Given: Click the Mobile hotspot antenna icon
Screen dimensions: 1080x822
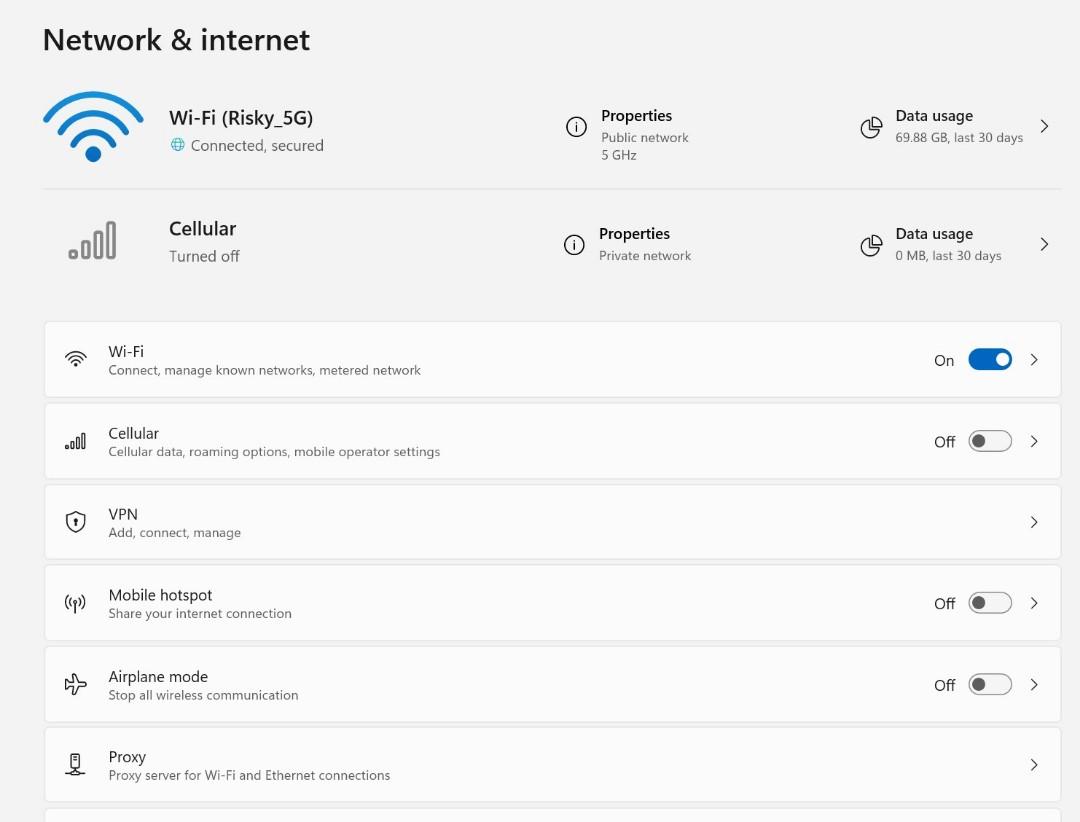Looking at the screenshot, I should 75,604.
